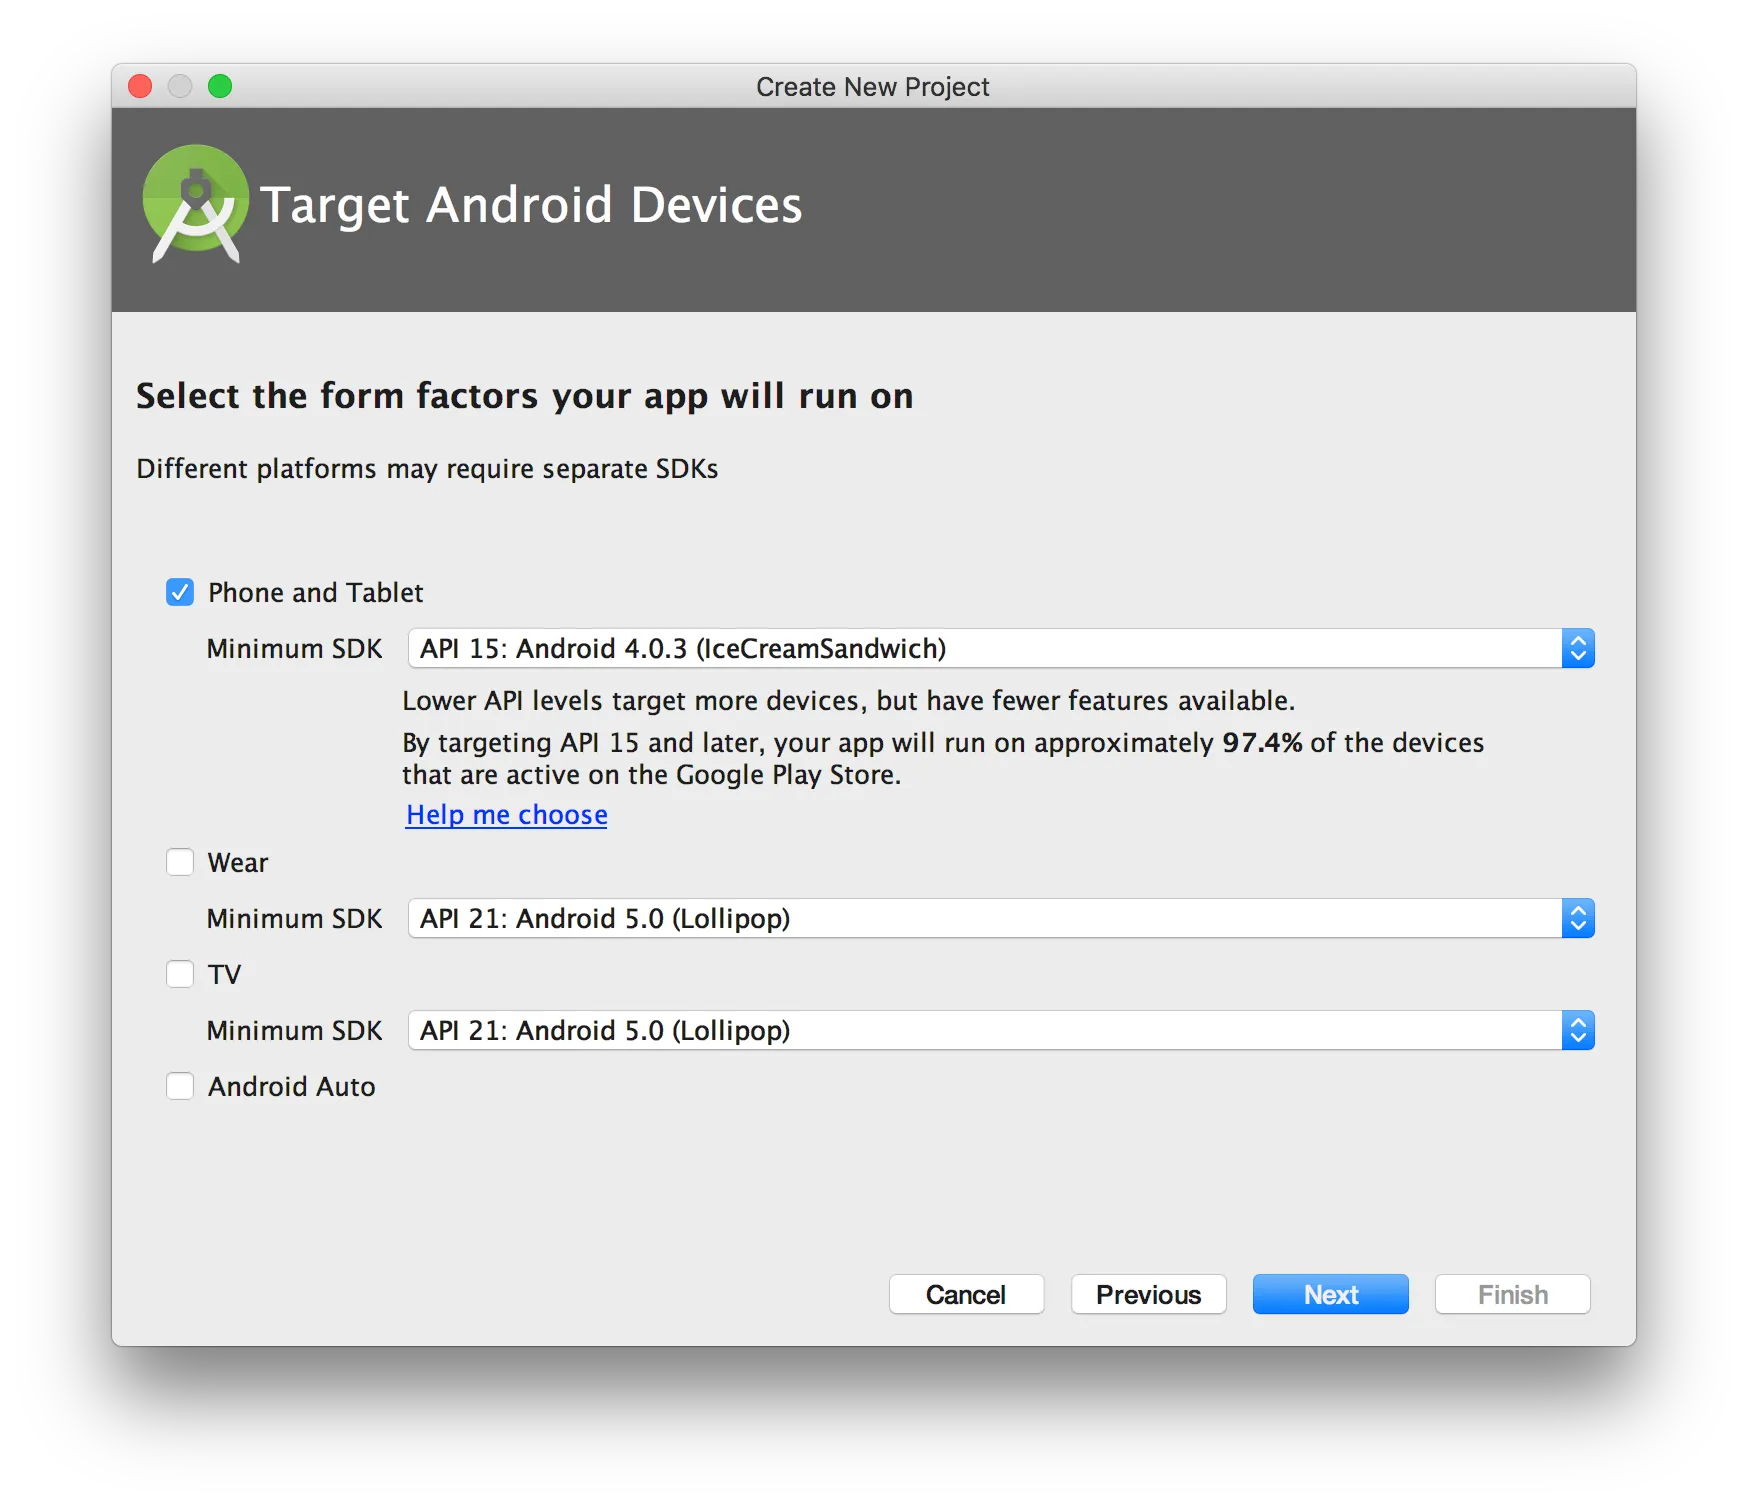Click the disabled Finish button

1512,1294
